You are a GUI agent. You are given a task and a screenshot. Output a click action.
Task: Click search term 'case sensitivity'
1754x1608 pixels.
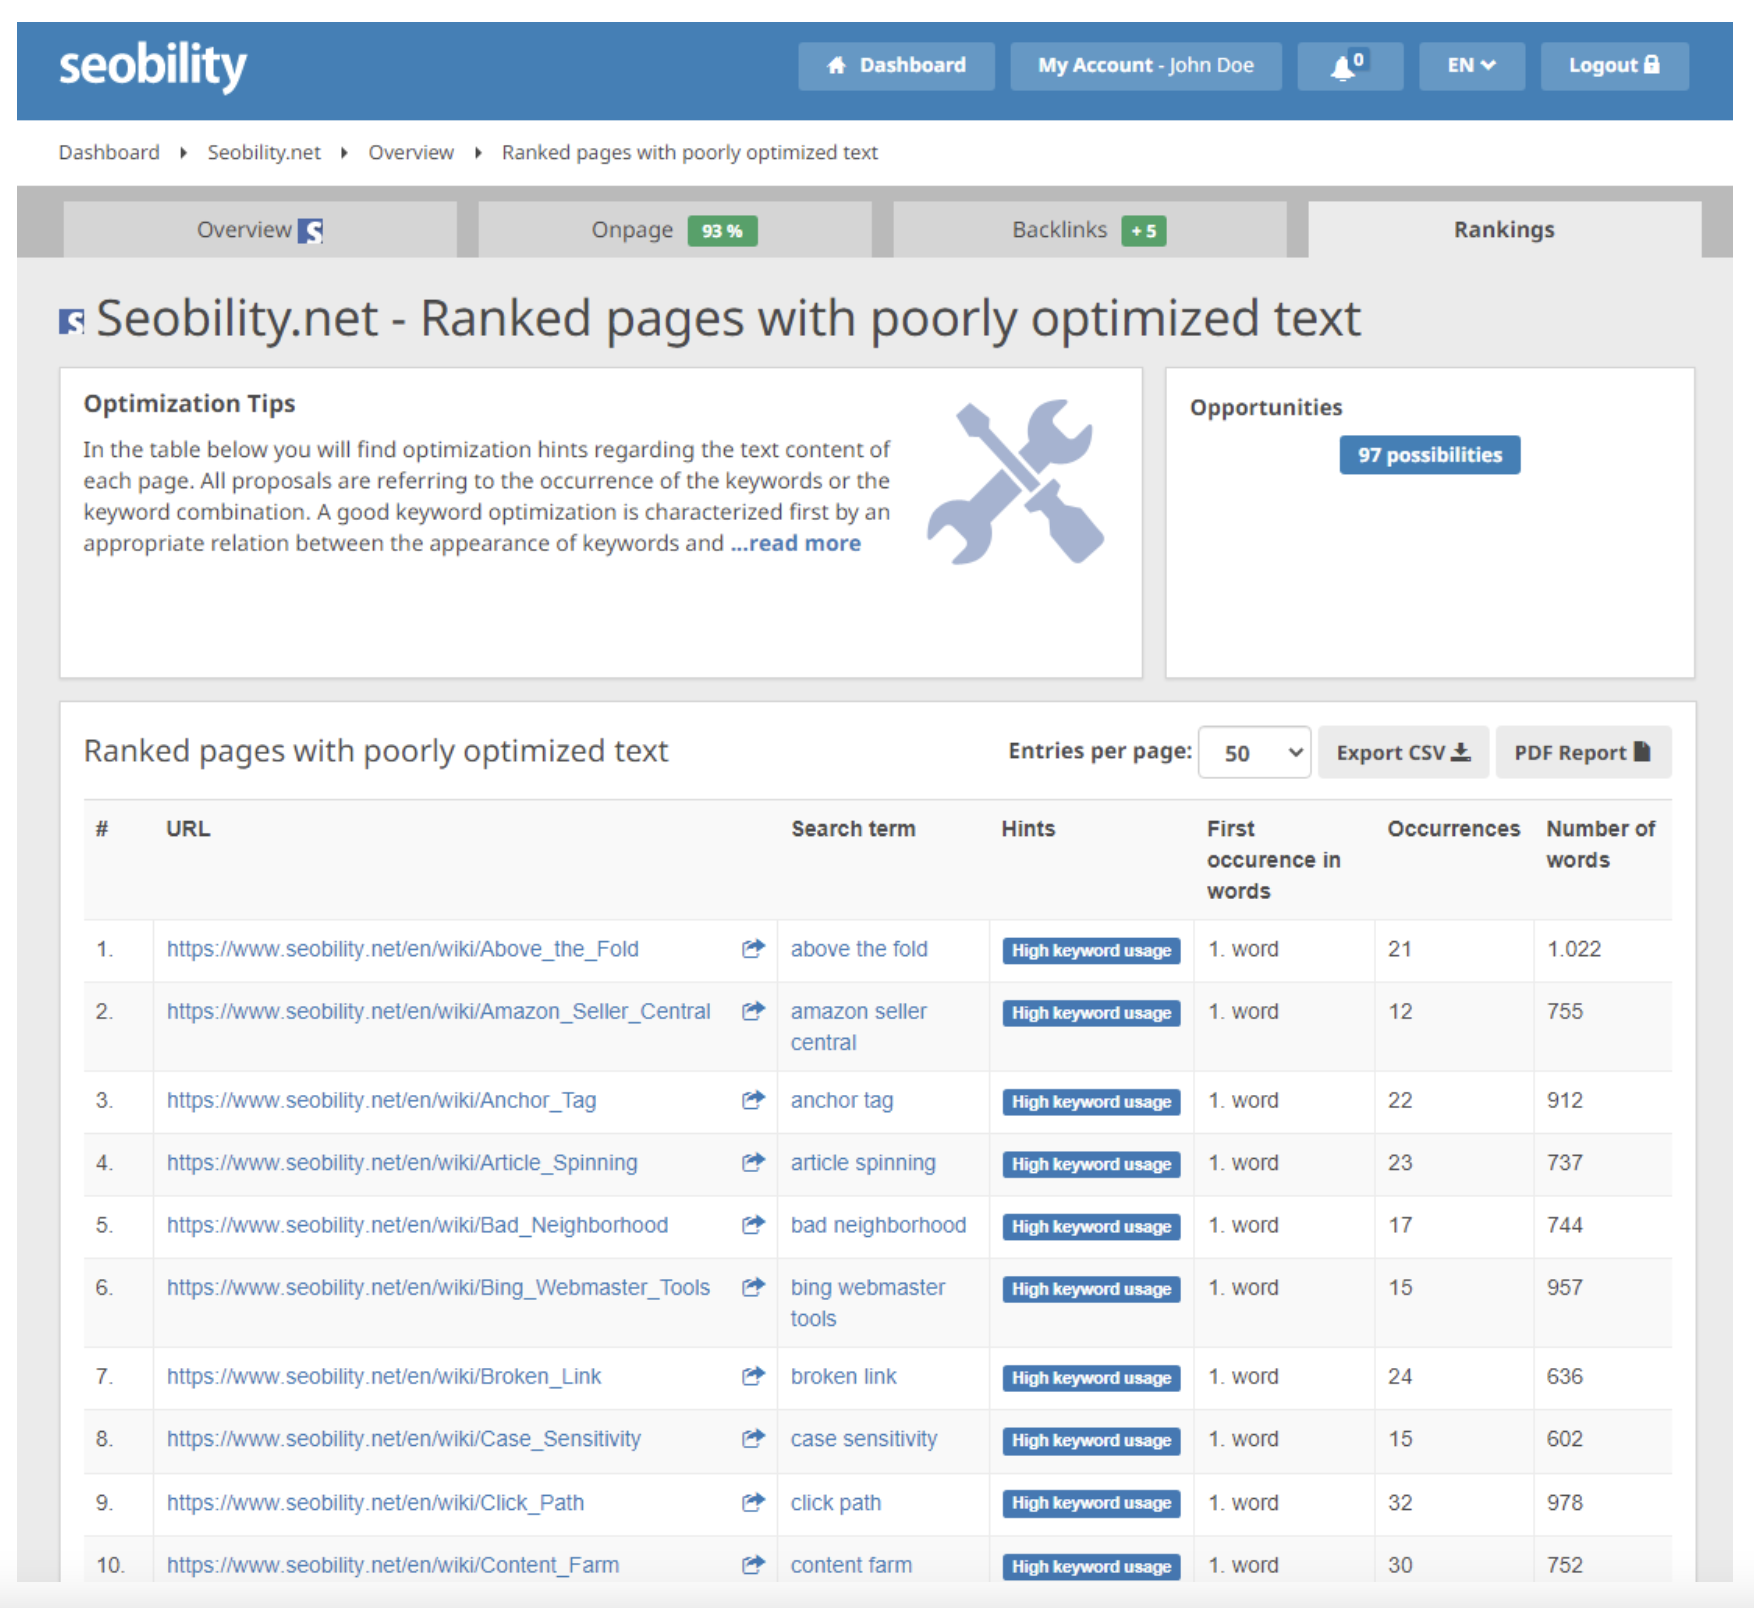(x=864, y=1439)
